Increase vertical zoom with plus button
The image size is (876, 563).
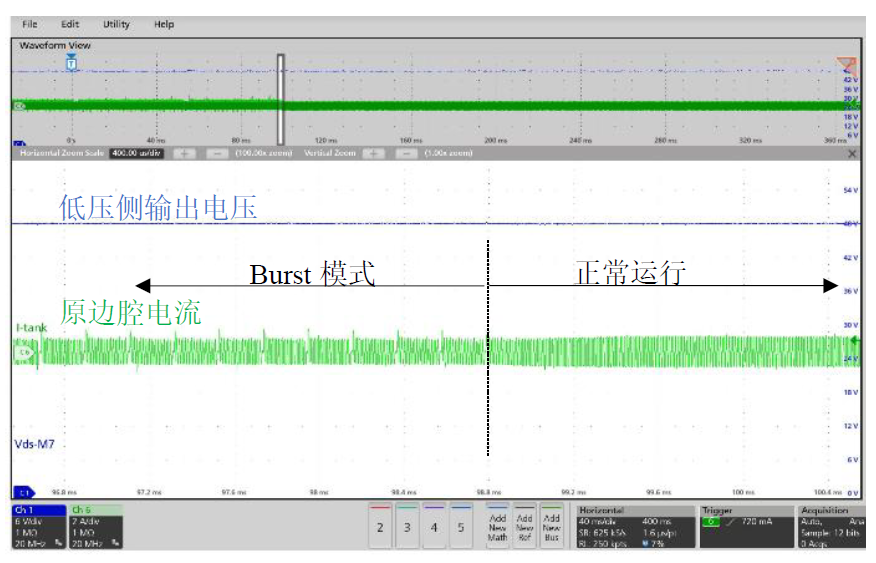(374, 154)
